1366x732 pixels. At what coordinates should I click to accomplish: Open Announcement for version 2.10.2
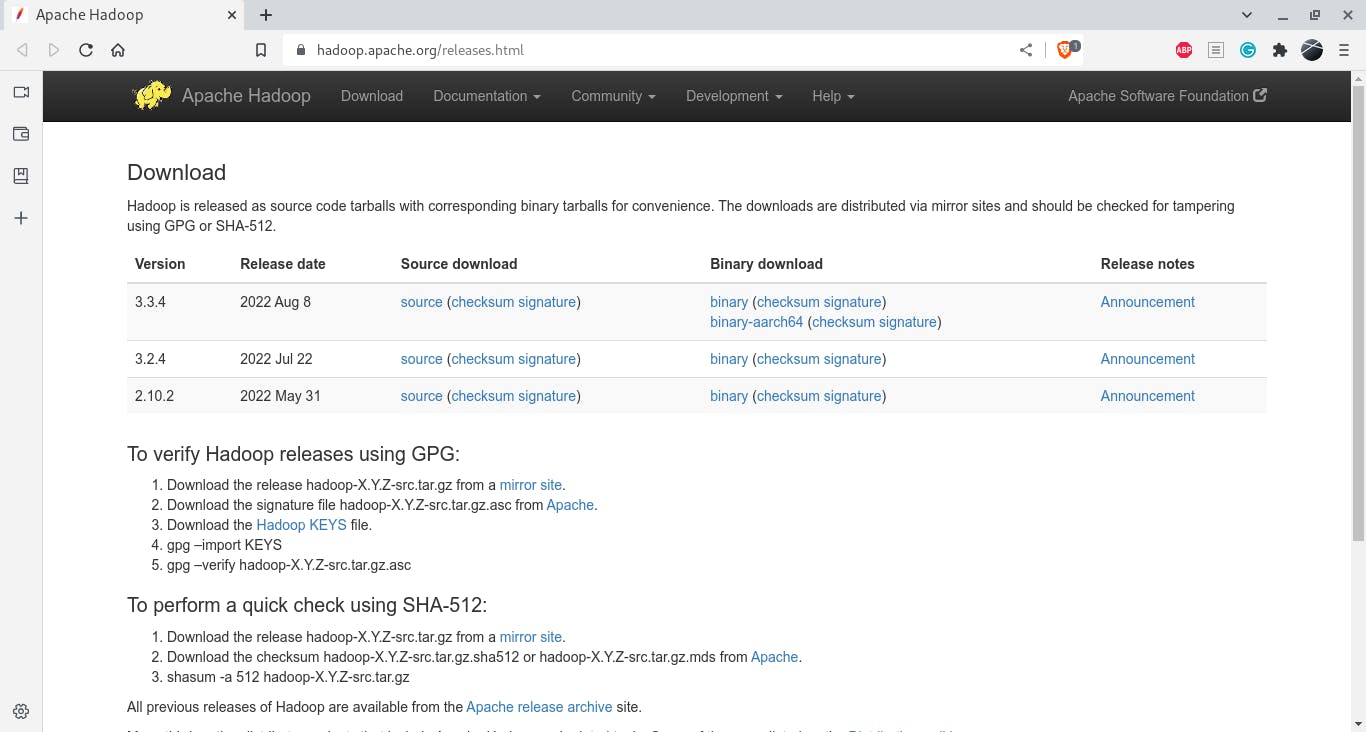click(x=1148, y=396)
